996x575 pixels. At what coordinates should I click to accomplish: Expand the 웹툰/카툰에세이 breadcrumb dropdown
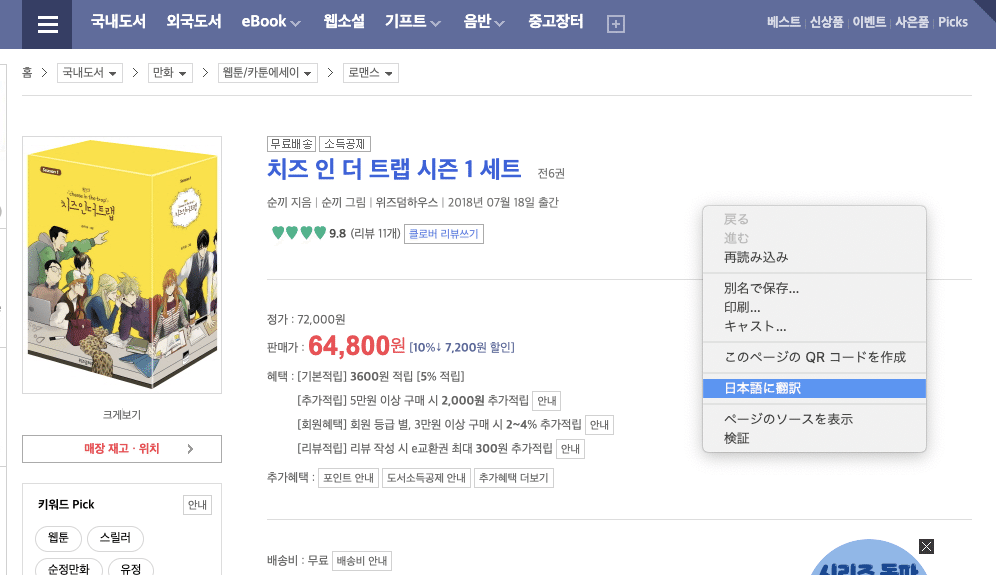coord(267,72)
